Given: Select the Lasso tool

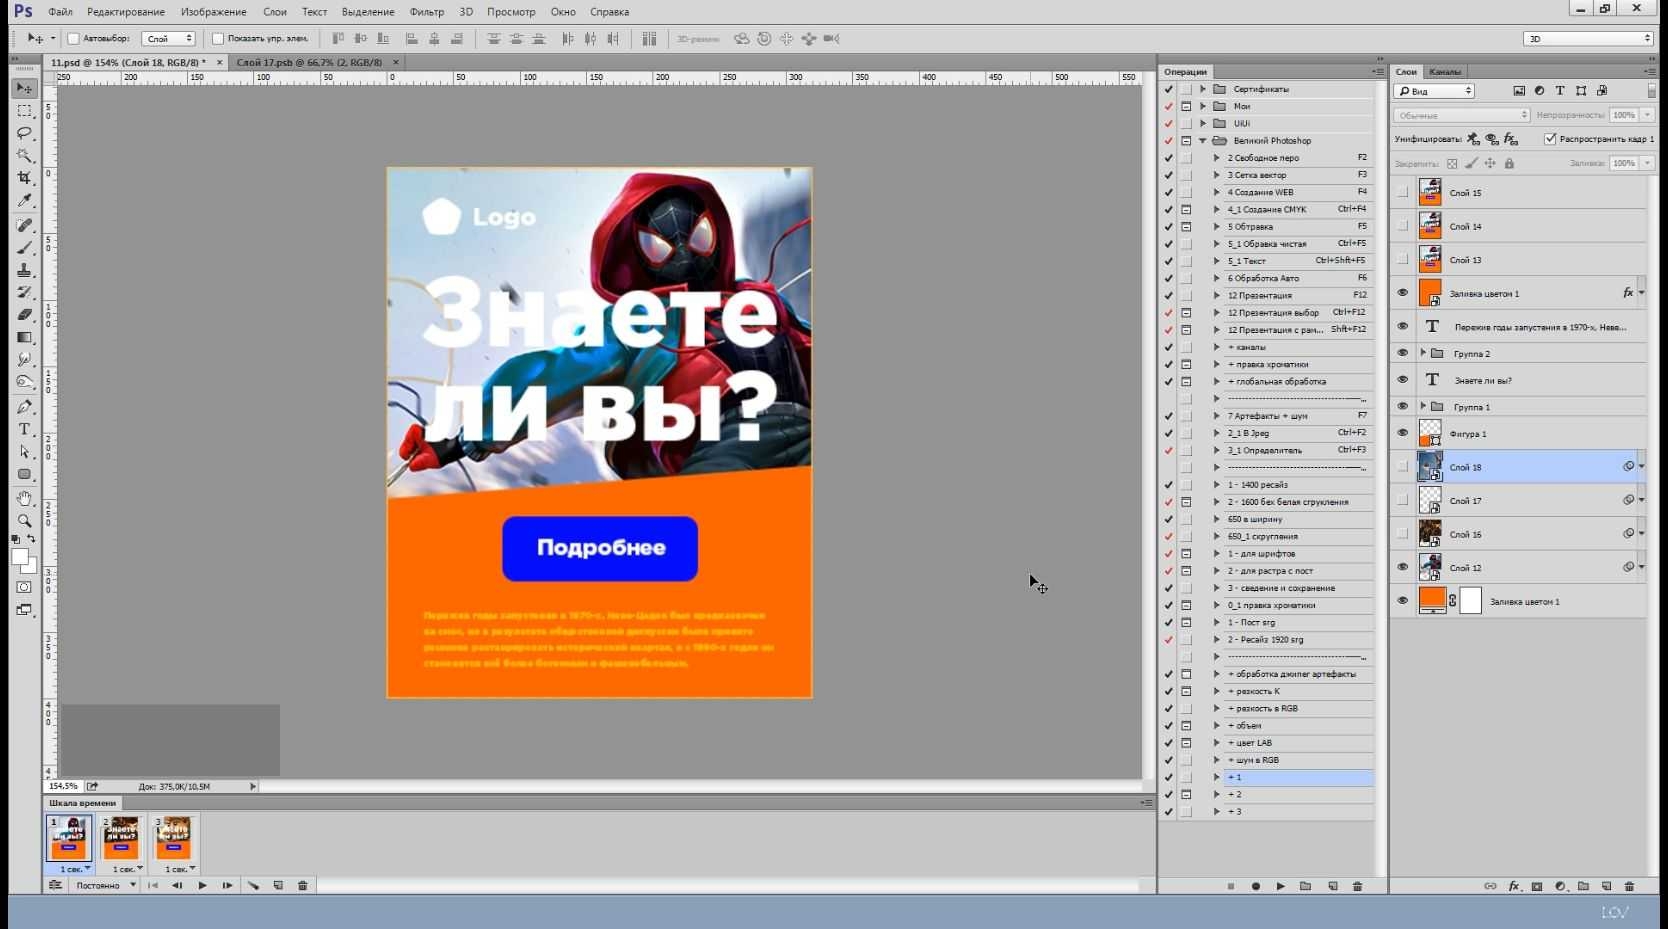Looking at the screenshot, I should 24,133.
